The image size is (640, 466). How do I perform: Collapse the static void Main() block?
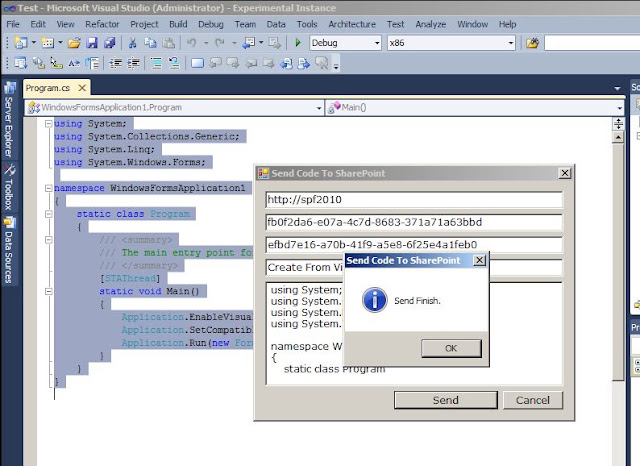pos(49,291)
